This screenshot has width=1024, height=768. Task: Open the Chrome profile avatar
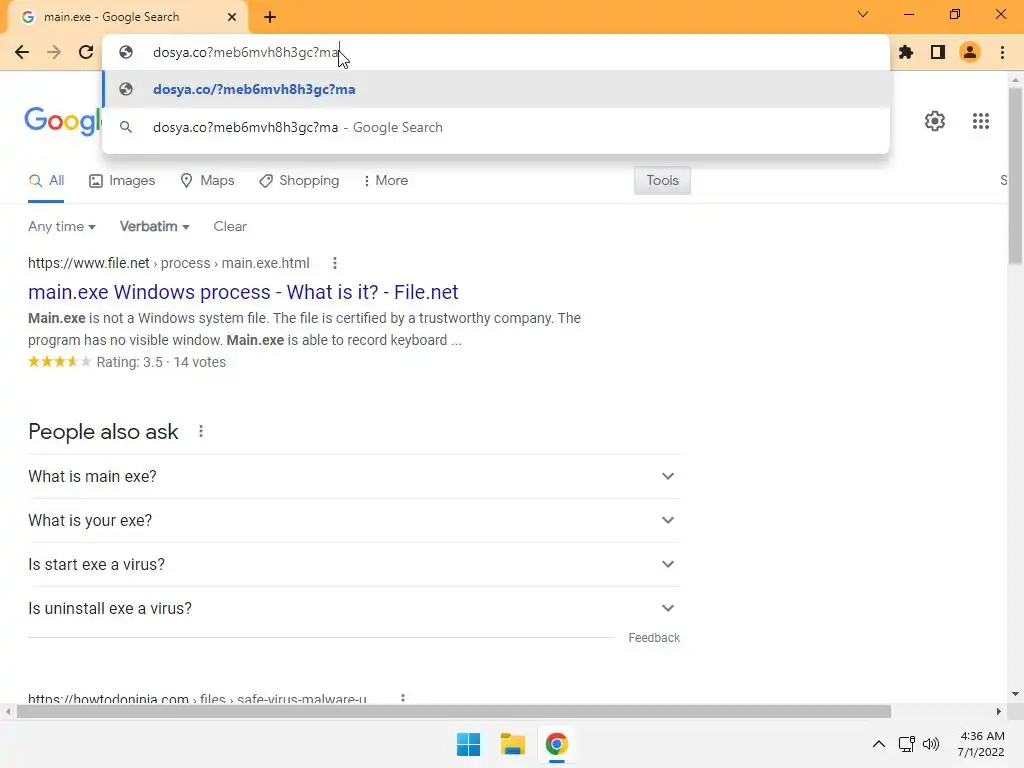point(970,52)
